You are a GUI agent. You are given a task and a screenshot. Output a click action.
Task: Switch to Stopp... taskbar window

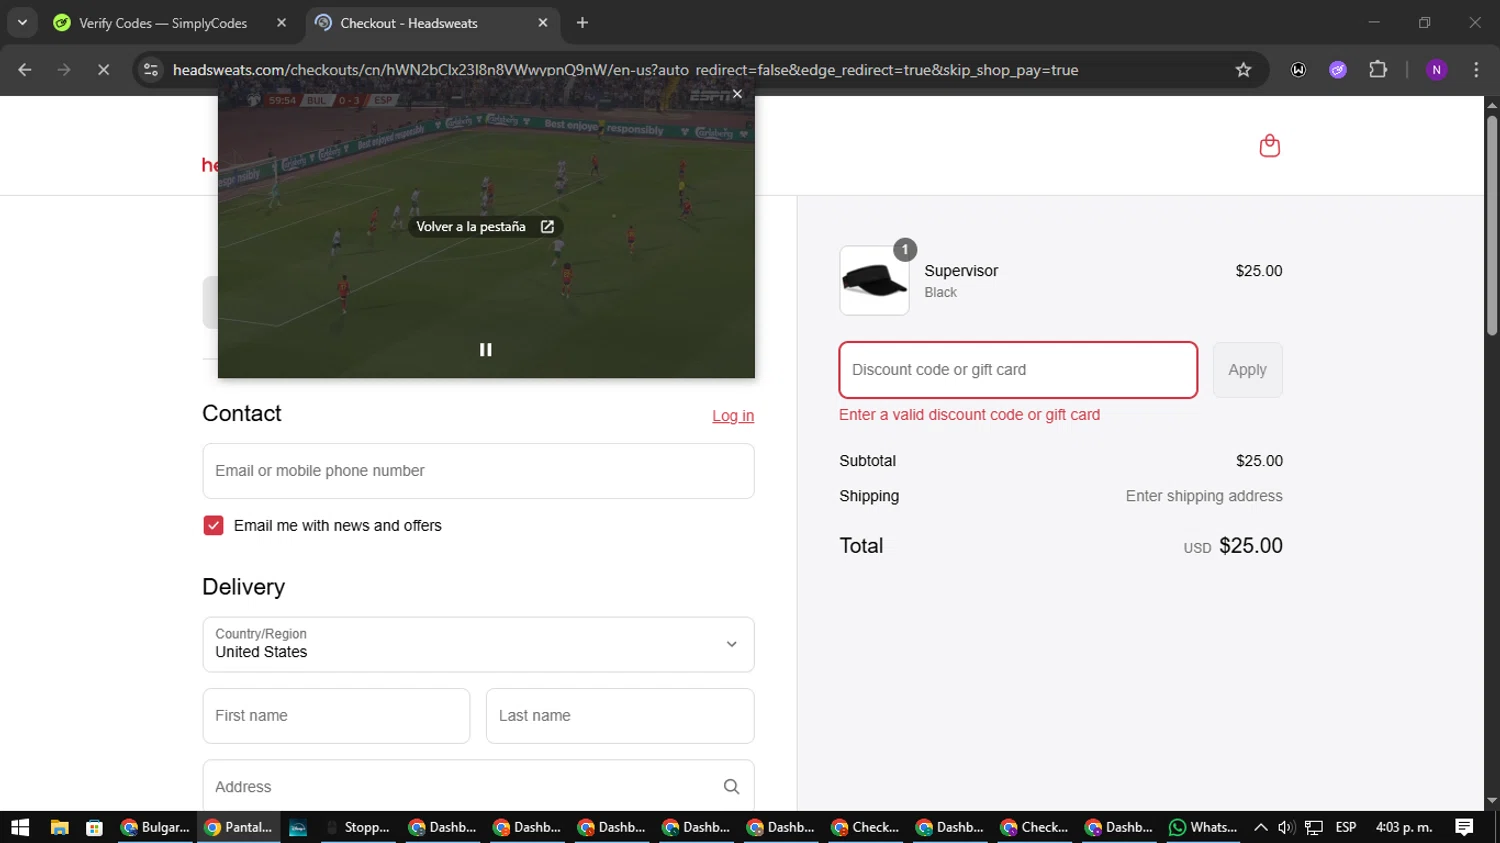pyautogui.click(x=359, y=827)
